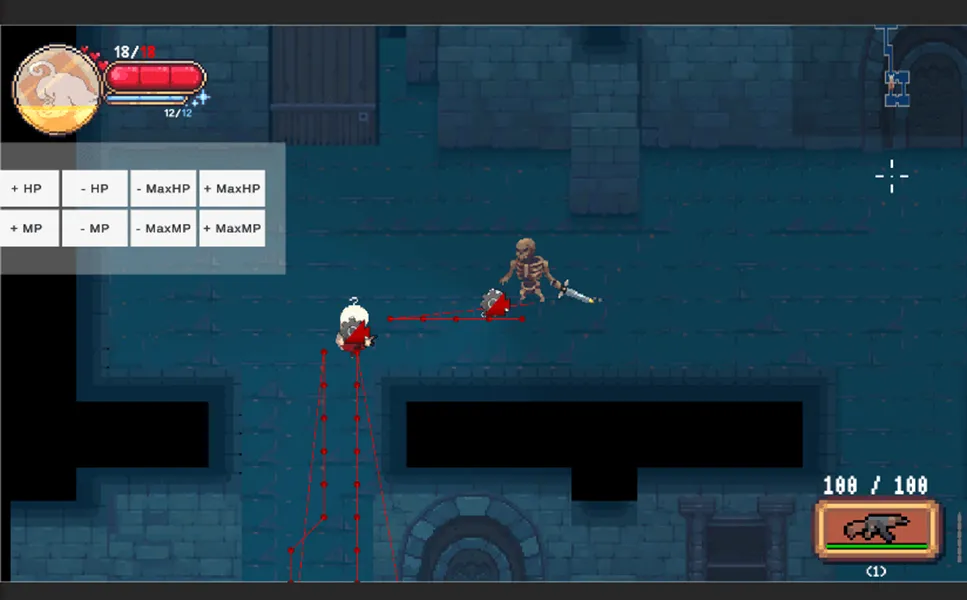Click the sparkle icon beside mana bar

click(x=201, y=98)
